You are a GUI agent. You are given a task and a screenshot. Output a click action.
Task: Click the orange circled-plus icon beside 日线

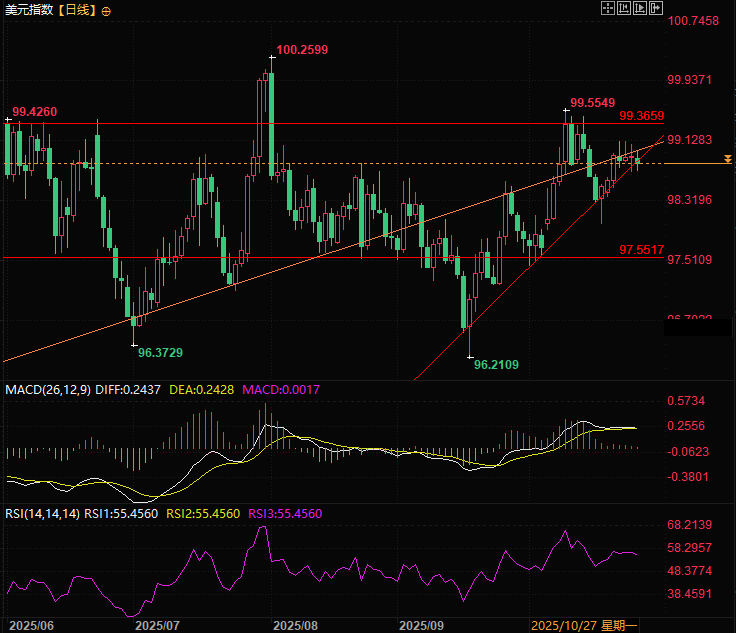[107, 10]
